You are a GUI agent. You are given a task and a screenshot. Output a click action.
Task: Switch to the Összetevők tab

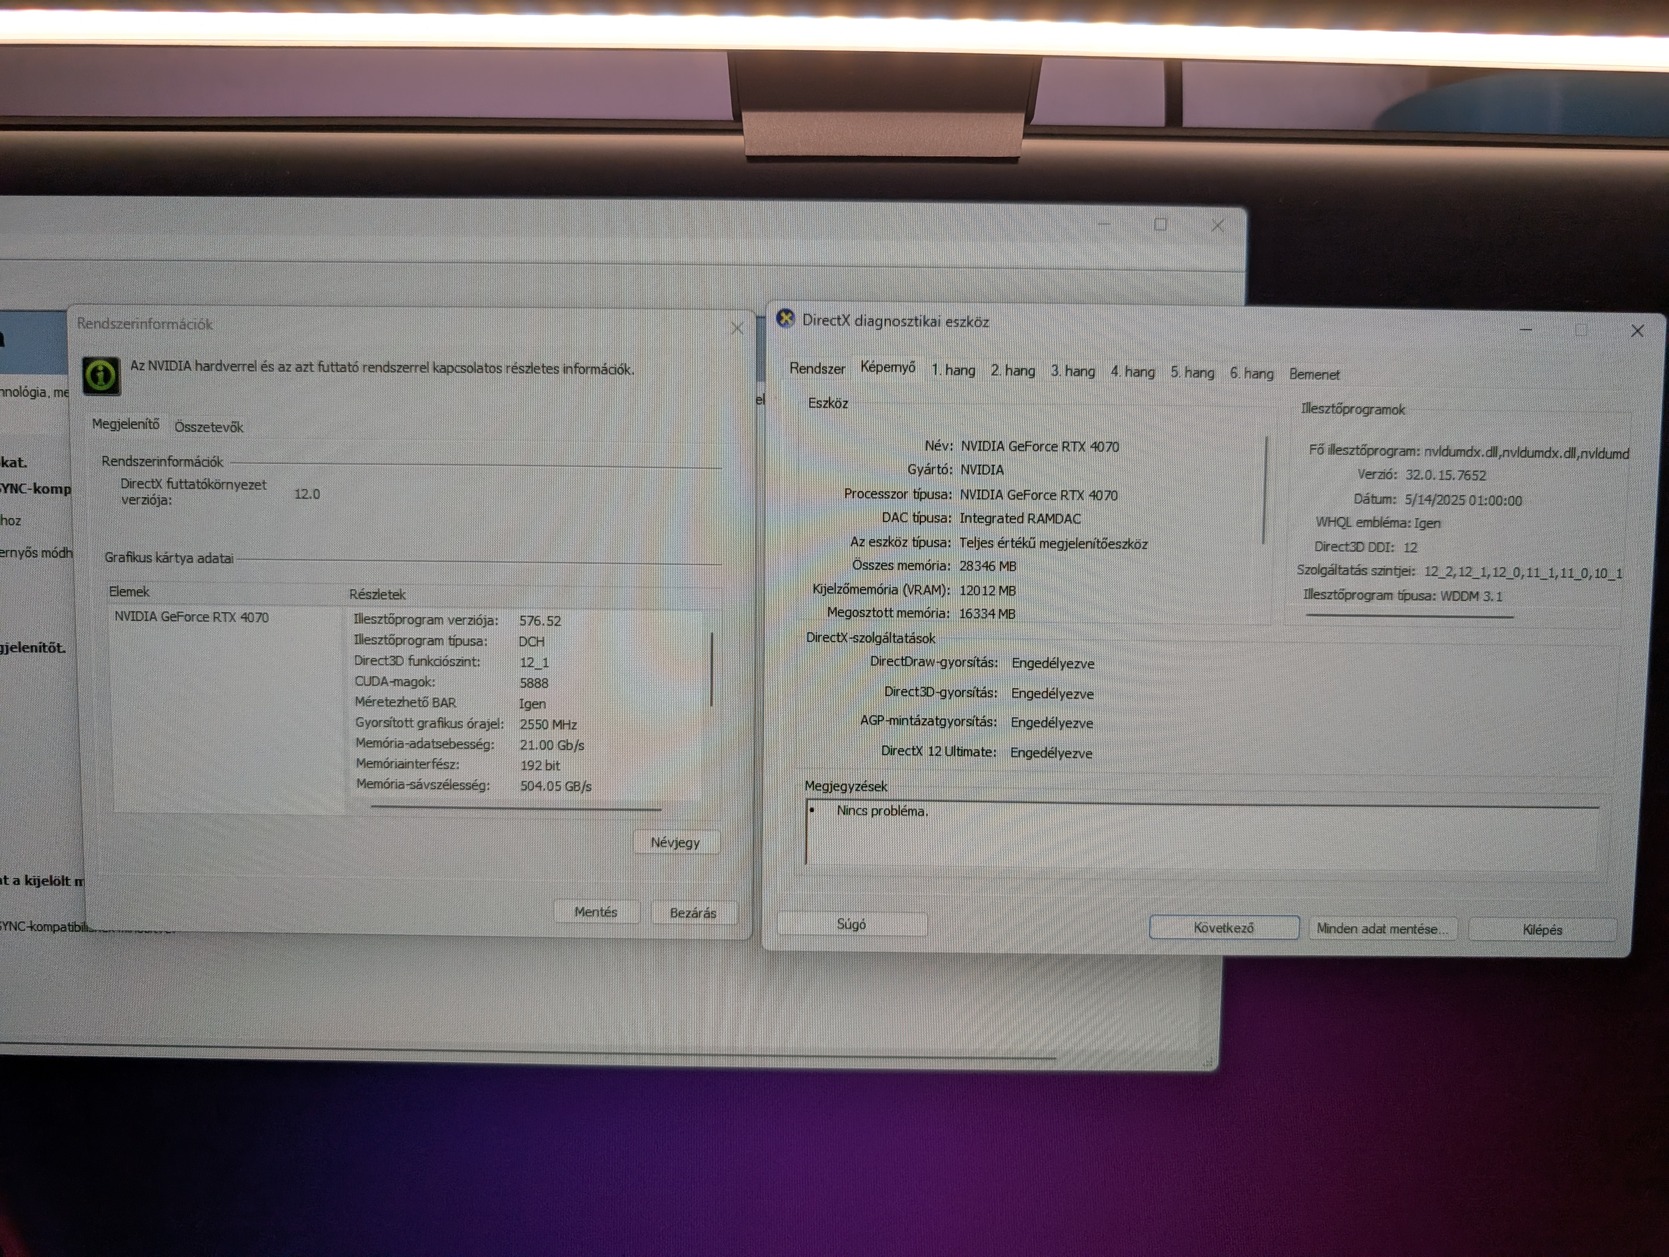click(x=209, y=427)
